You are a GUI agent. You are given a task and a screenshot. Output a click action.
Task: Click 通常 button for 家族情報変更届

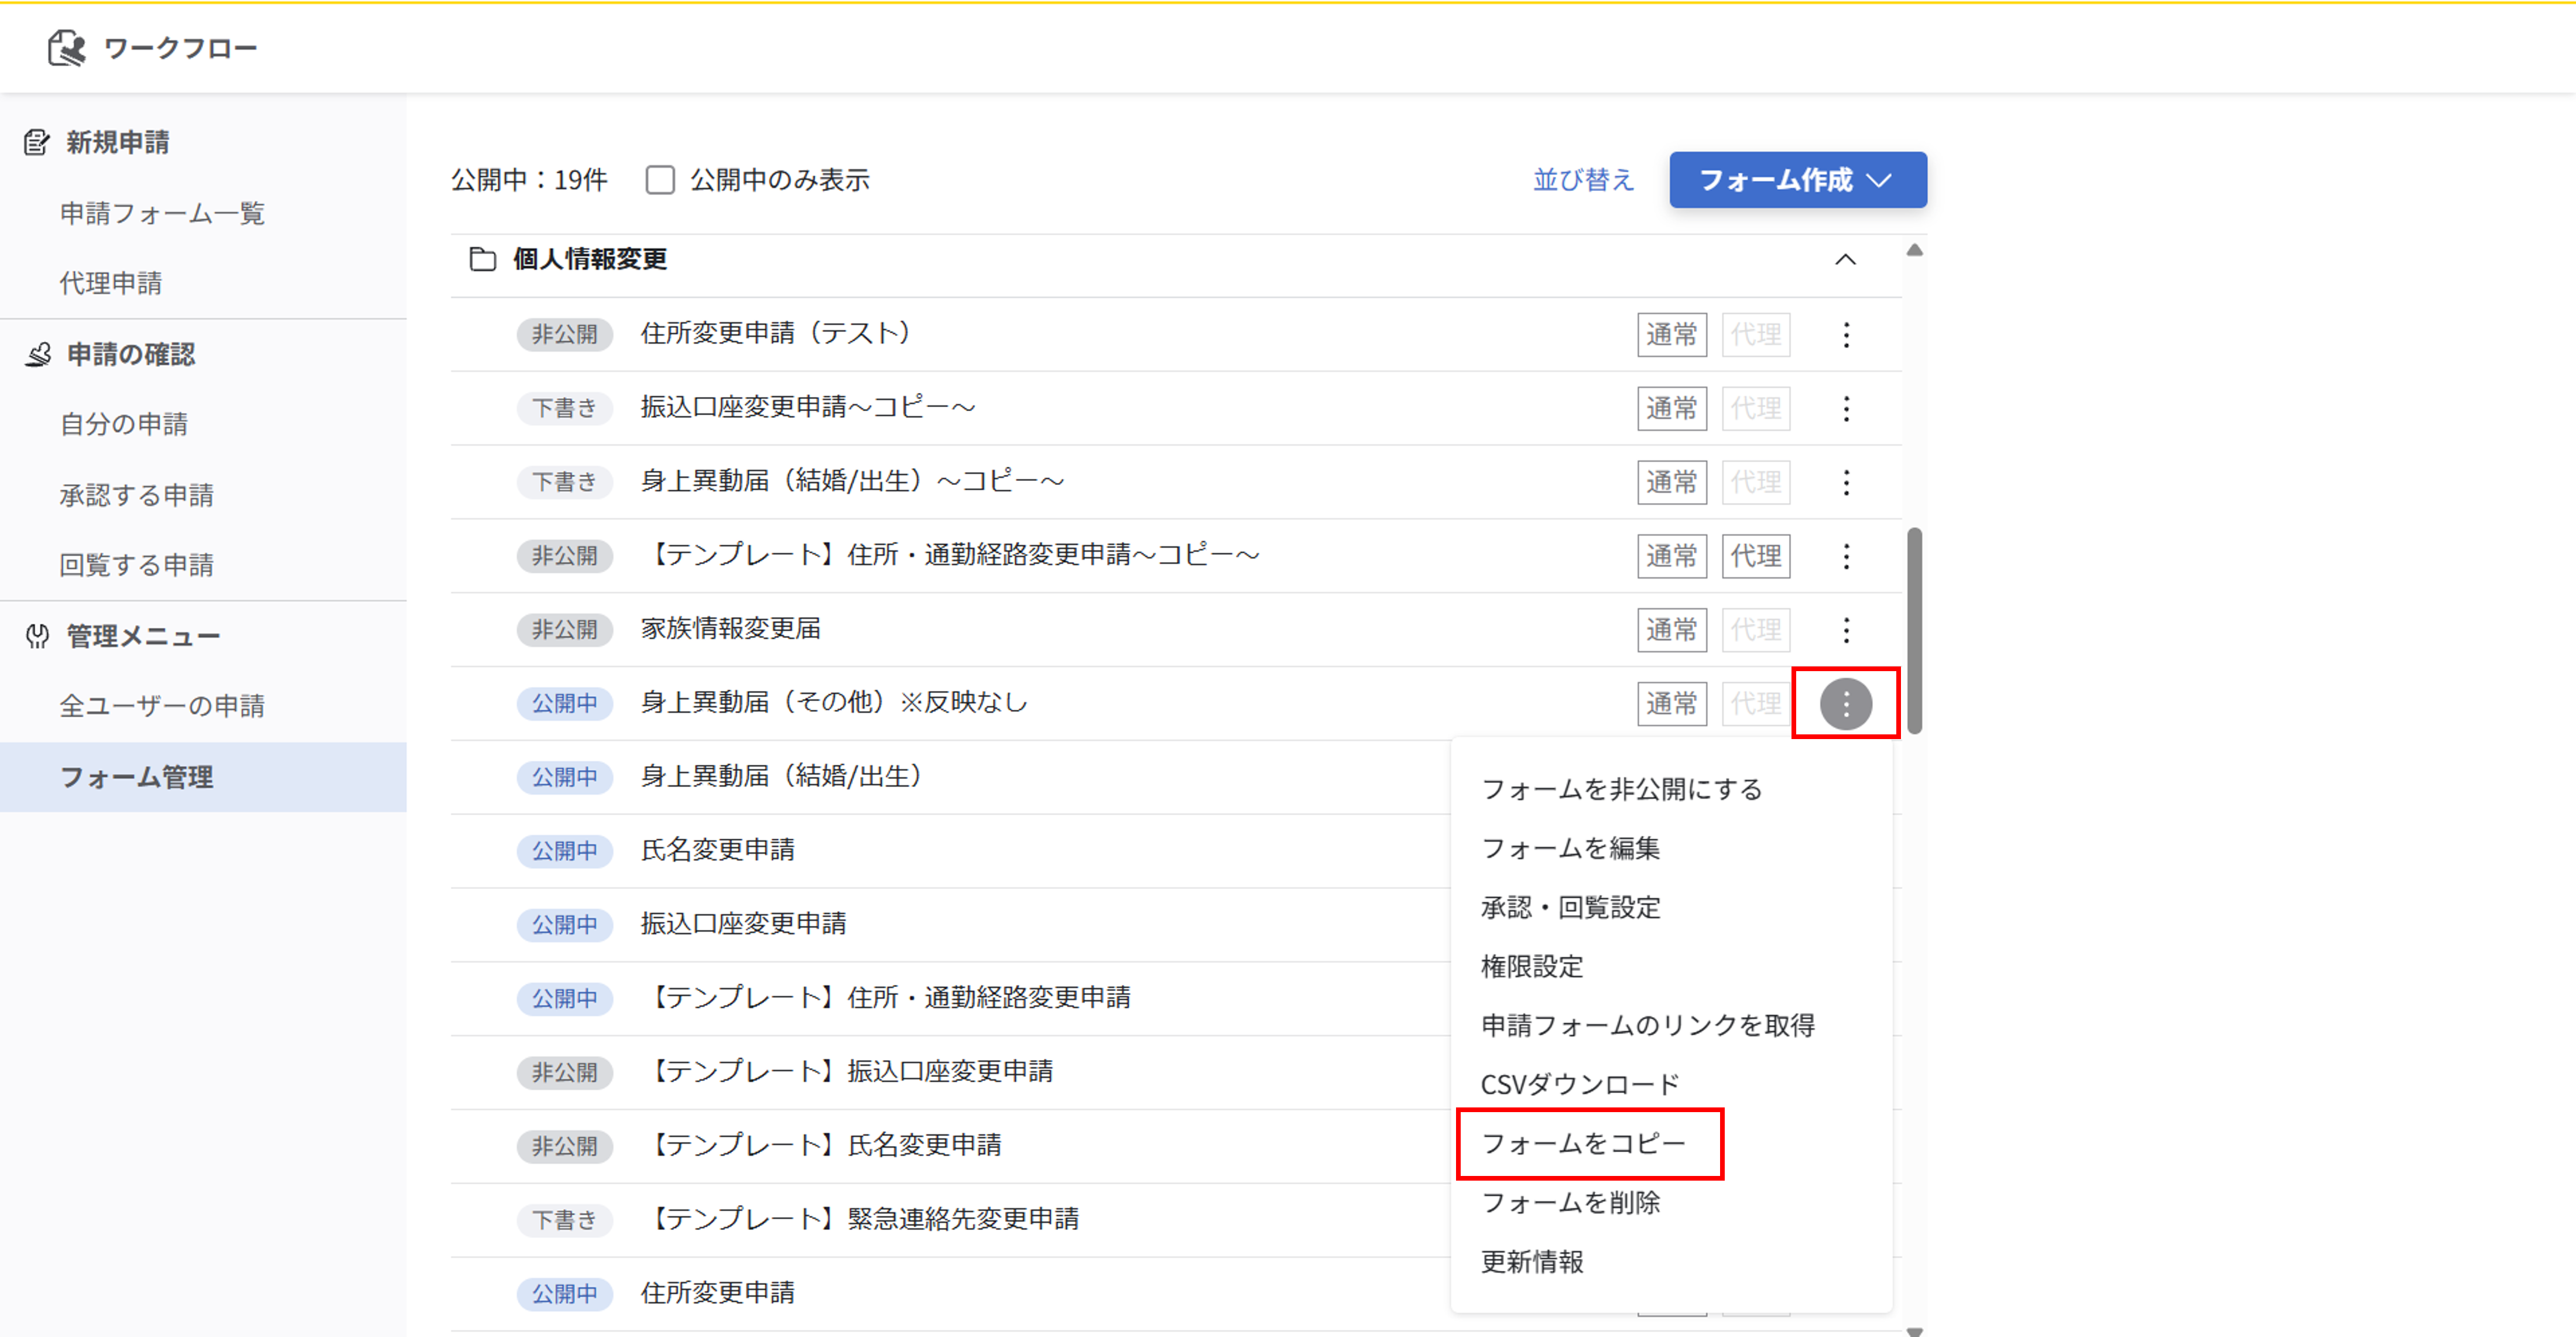tap(1671, 630)
